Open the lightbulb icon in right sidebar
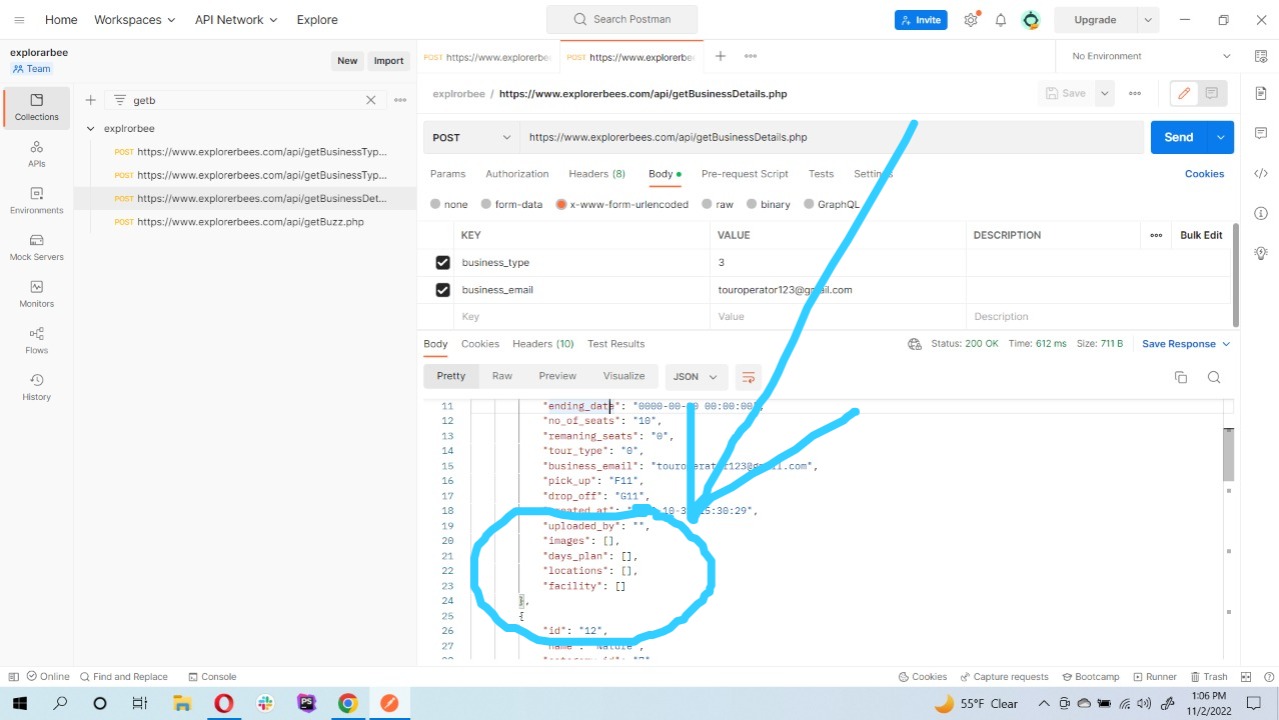1279x720 pixels. pyautogui.click(x=1261, y=253)
